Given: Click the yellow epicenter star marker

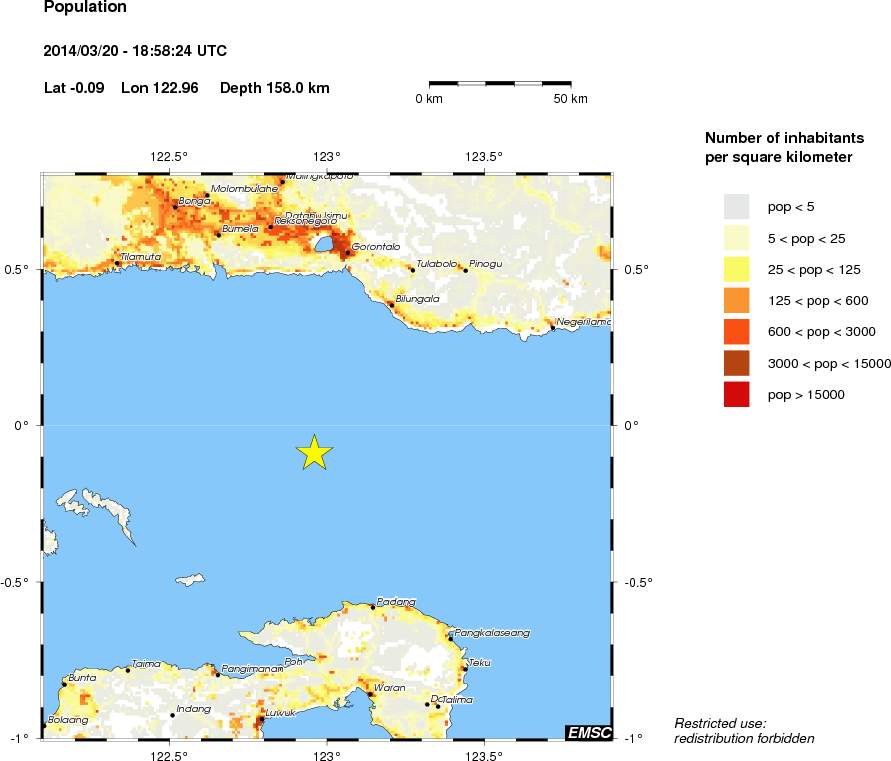Looking at the screenshot, I should [x=314, y=452].
